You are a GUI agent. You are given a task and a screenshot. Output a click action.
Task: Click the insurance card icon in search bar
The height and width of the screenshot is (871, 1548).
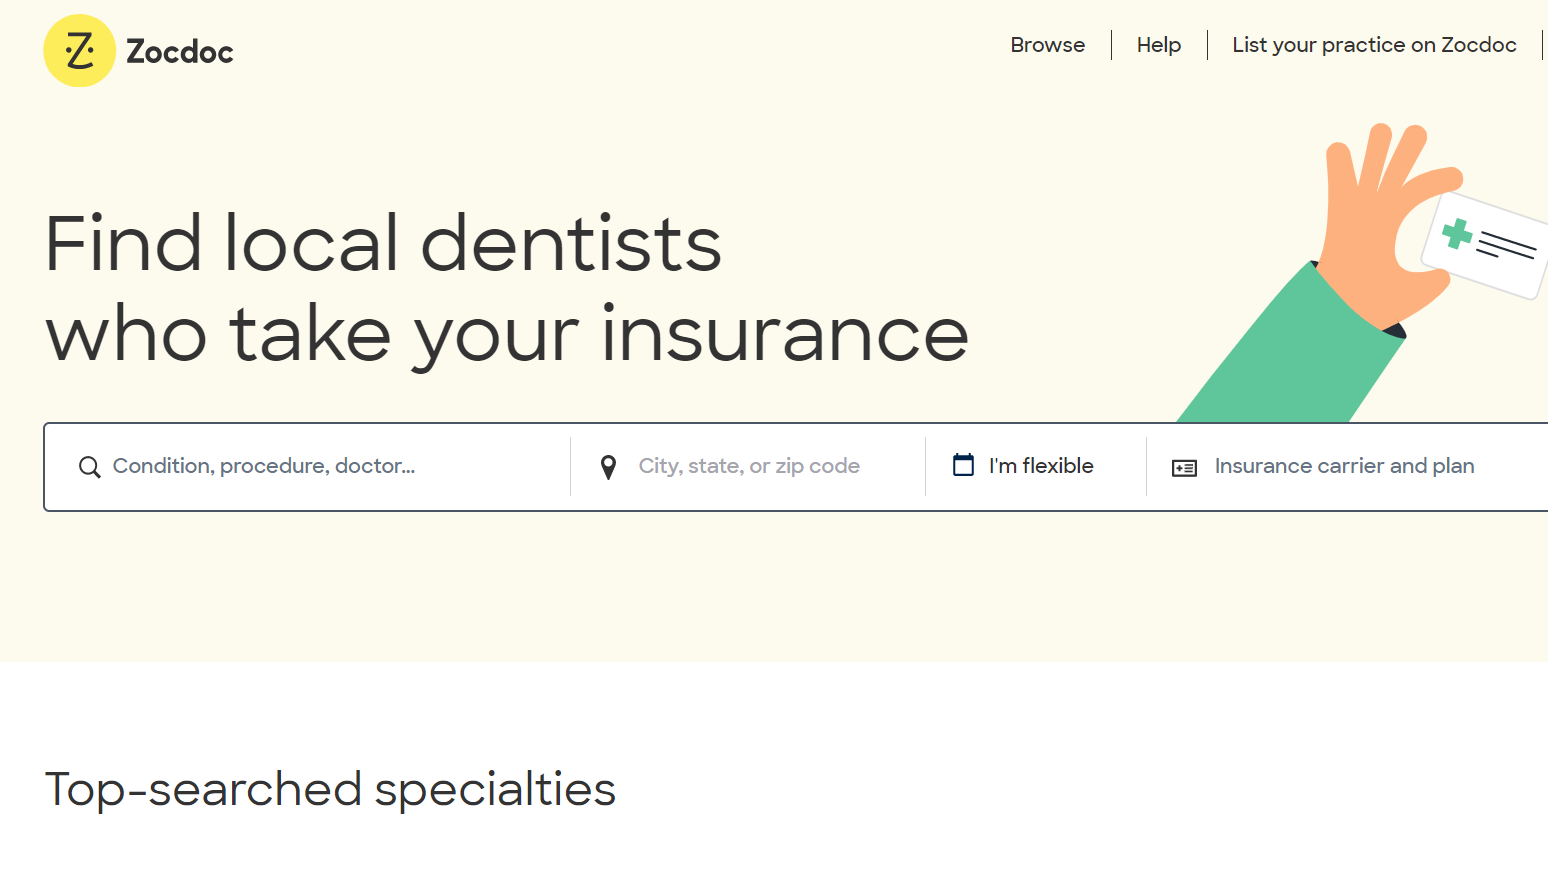pyautogui.click(x=1184, y=468)
